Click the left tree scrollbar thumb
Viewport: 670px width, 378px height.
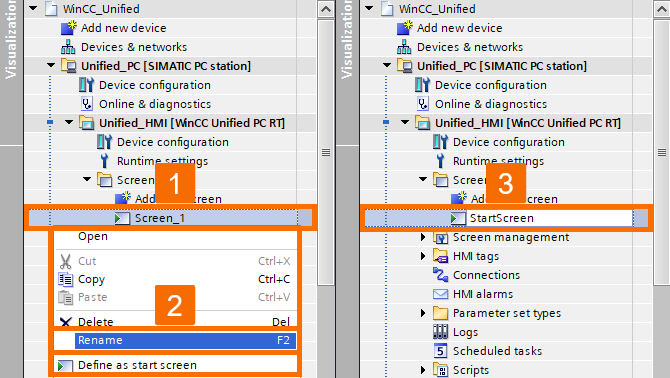click(326, 152)
